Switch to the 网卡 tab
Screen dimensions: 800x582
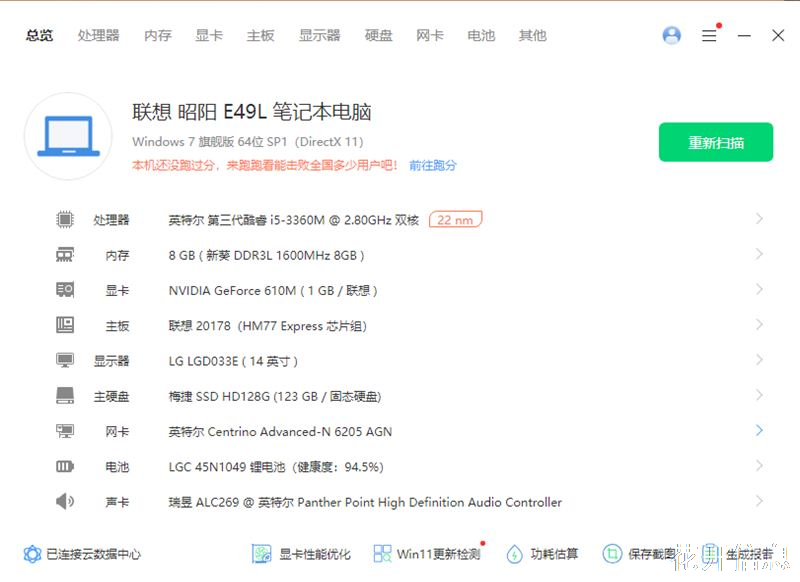click(x=430, y=35)
